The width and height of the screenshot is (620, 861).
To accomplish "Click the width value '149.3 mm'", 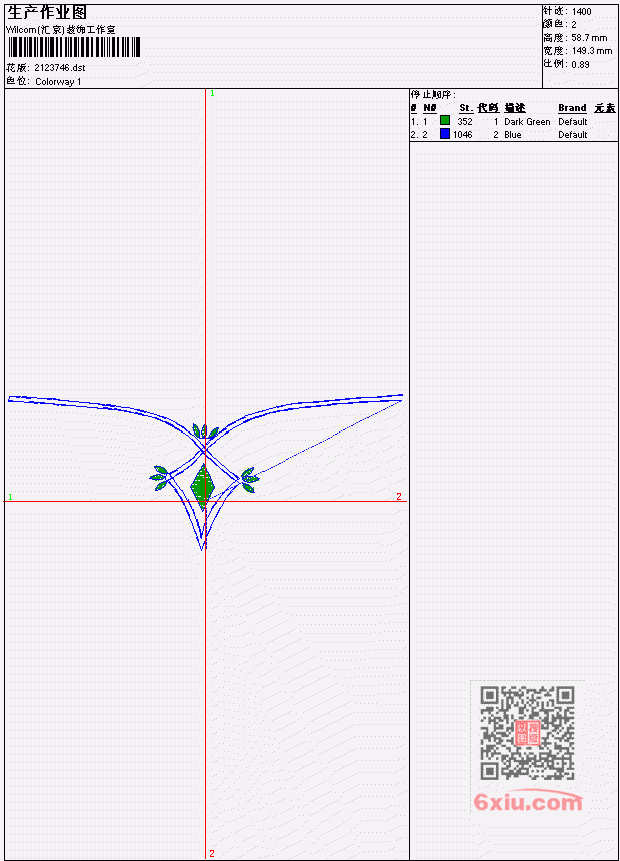I will pyautogui.click(x=592, y=51).
